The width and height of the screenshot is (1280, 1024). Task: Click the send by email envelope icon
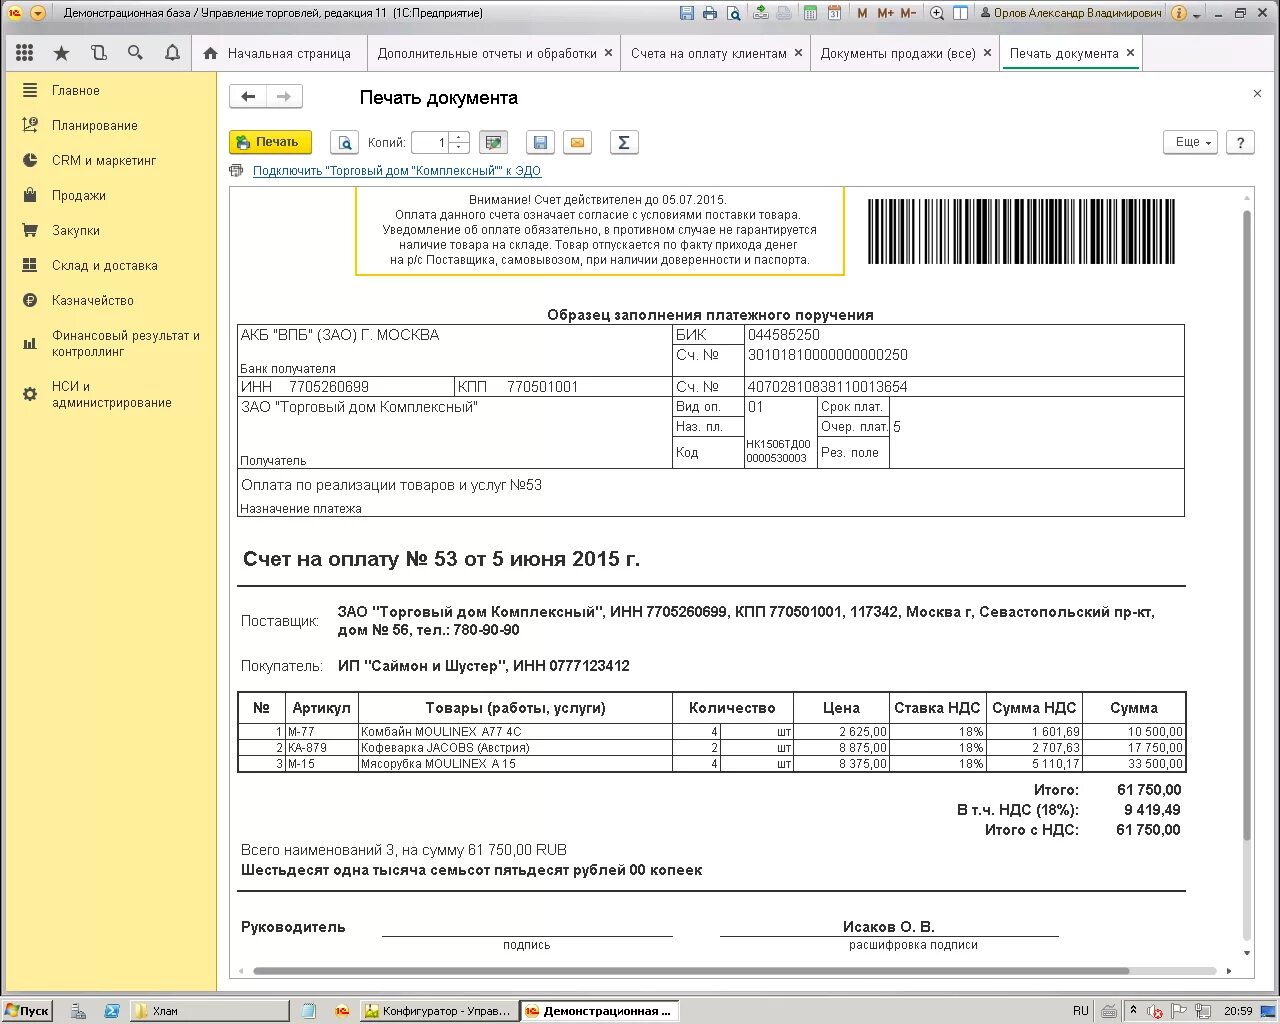pyautogui.click(x=577, y=142)
